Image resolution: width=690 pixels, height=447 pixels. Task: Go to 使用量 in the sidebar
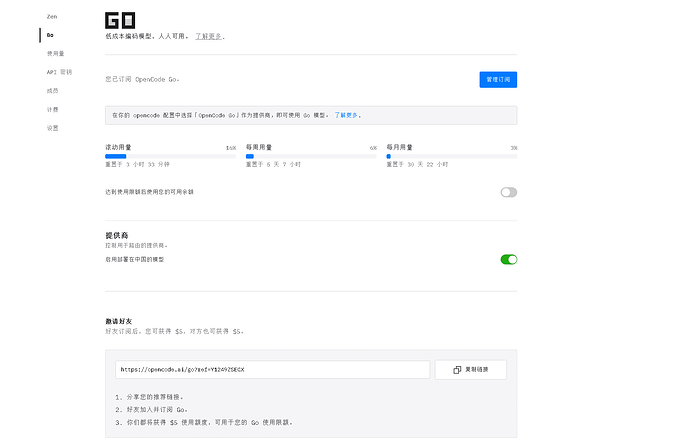[55, 54]
